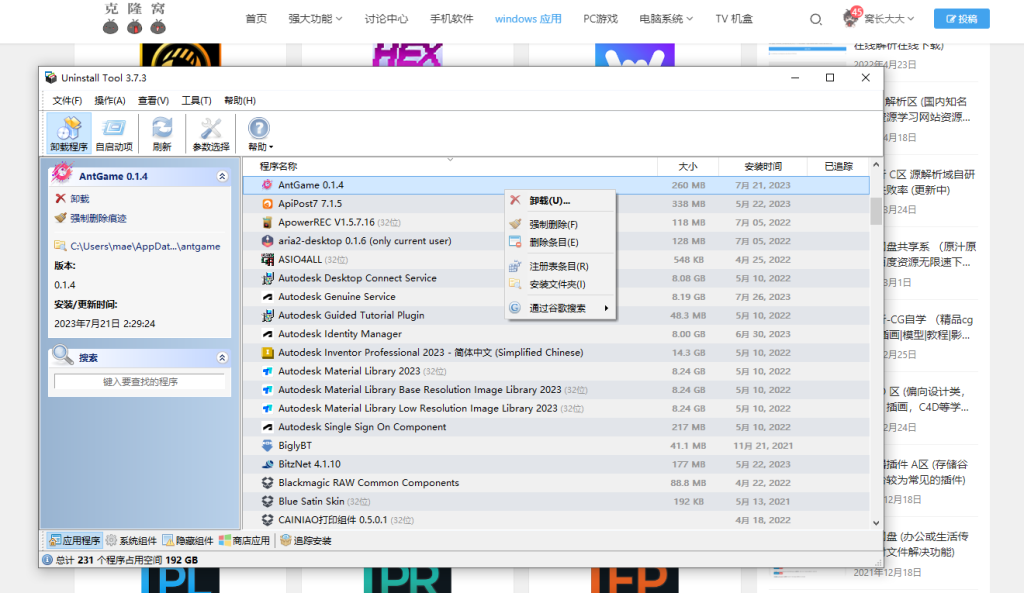Open PC游戏 in the site navigation
This screenshot has width=1024, height=593.
(600, 19)
